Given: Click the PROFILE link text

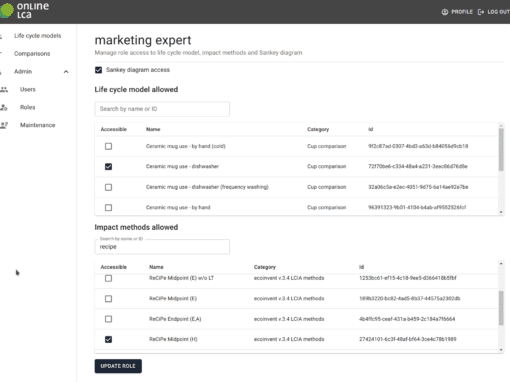Looking at the screenshot, I should pyautogui.click(x=462, y=12).
